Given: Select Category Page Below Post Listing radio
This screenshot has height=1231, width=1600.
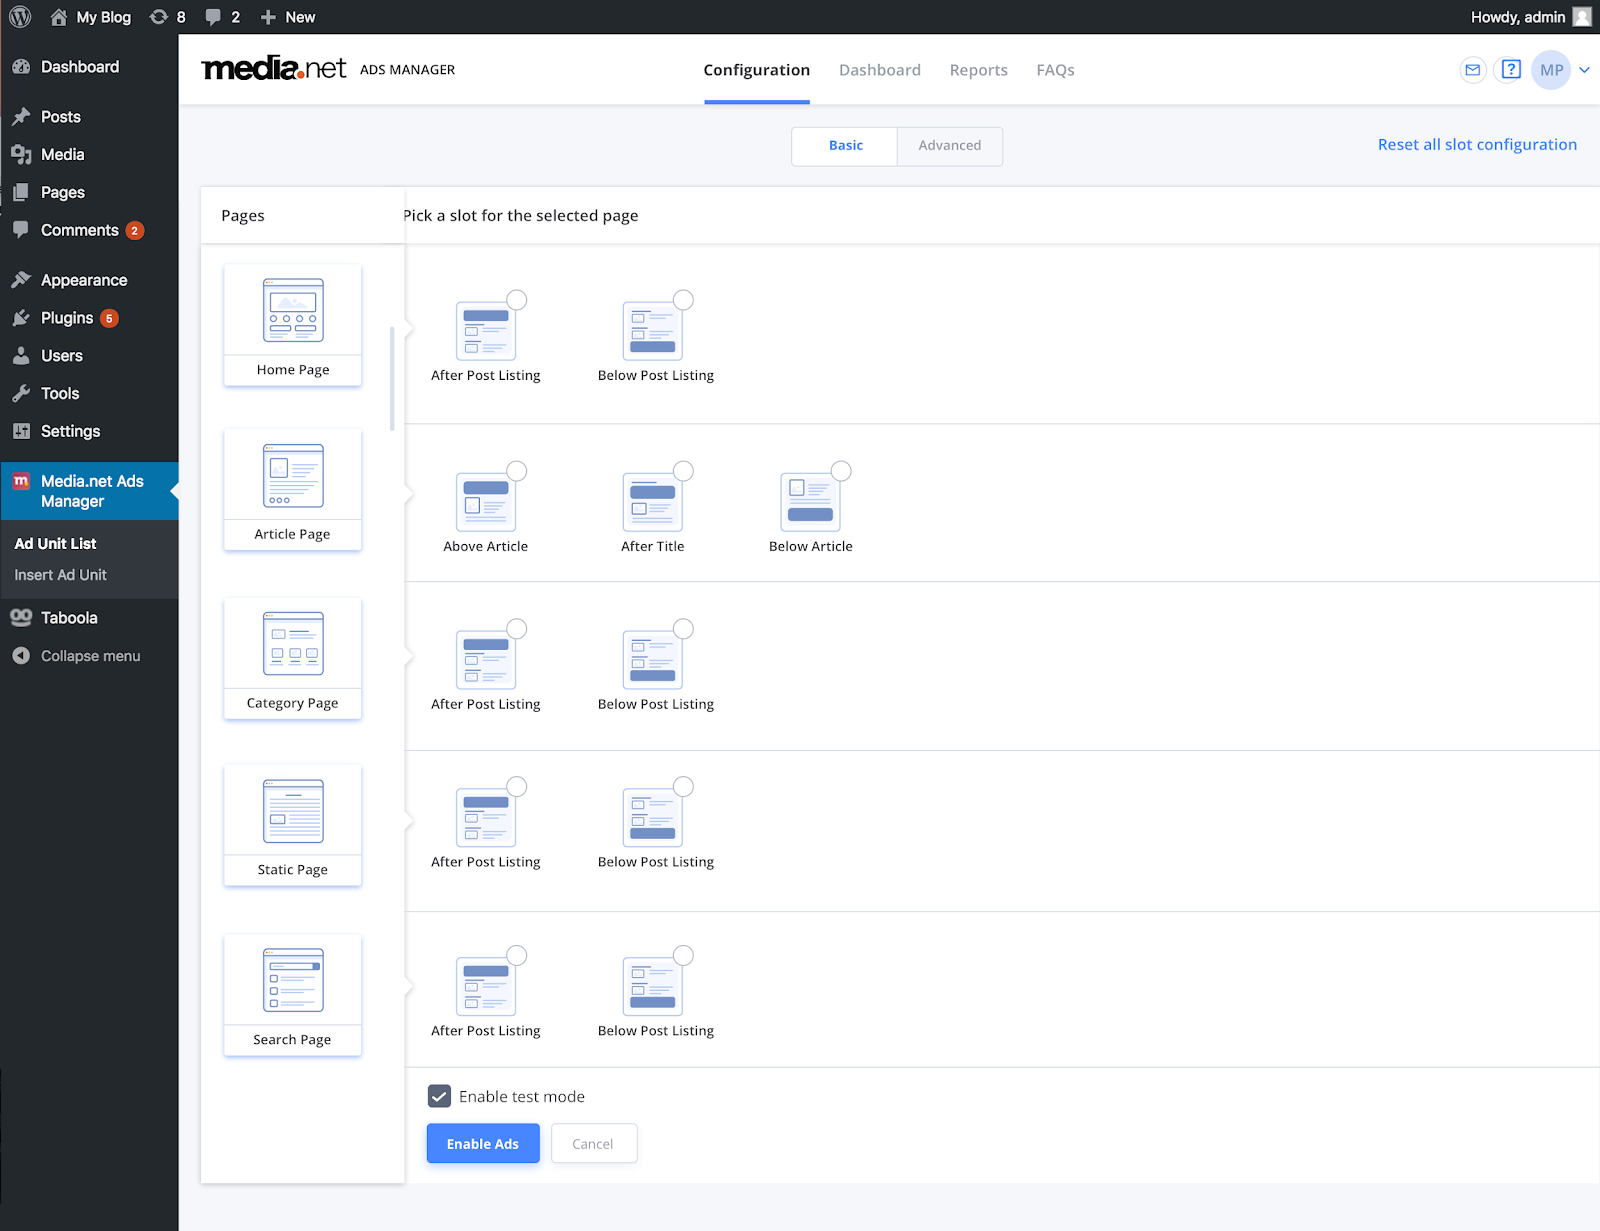Looking at the screenshot, I should point(684,629).
